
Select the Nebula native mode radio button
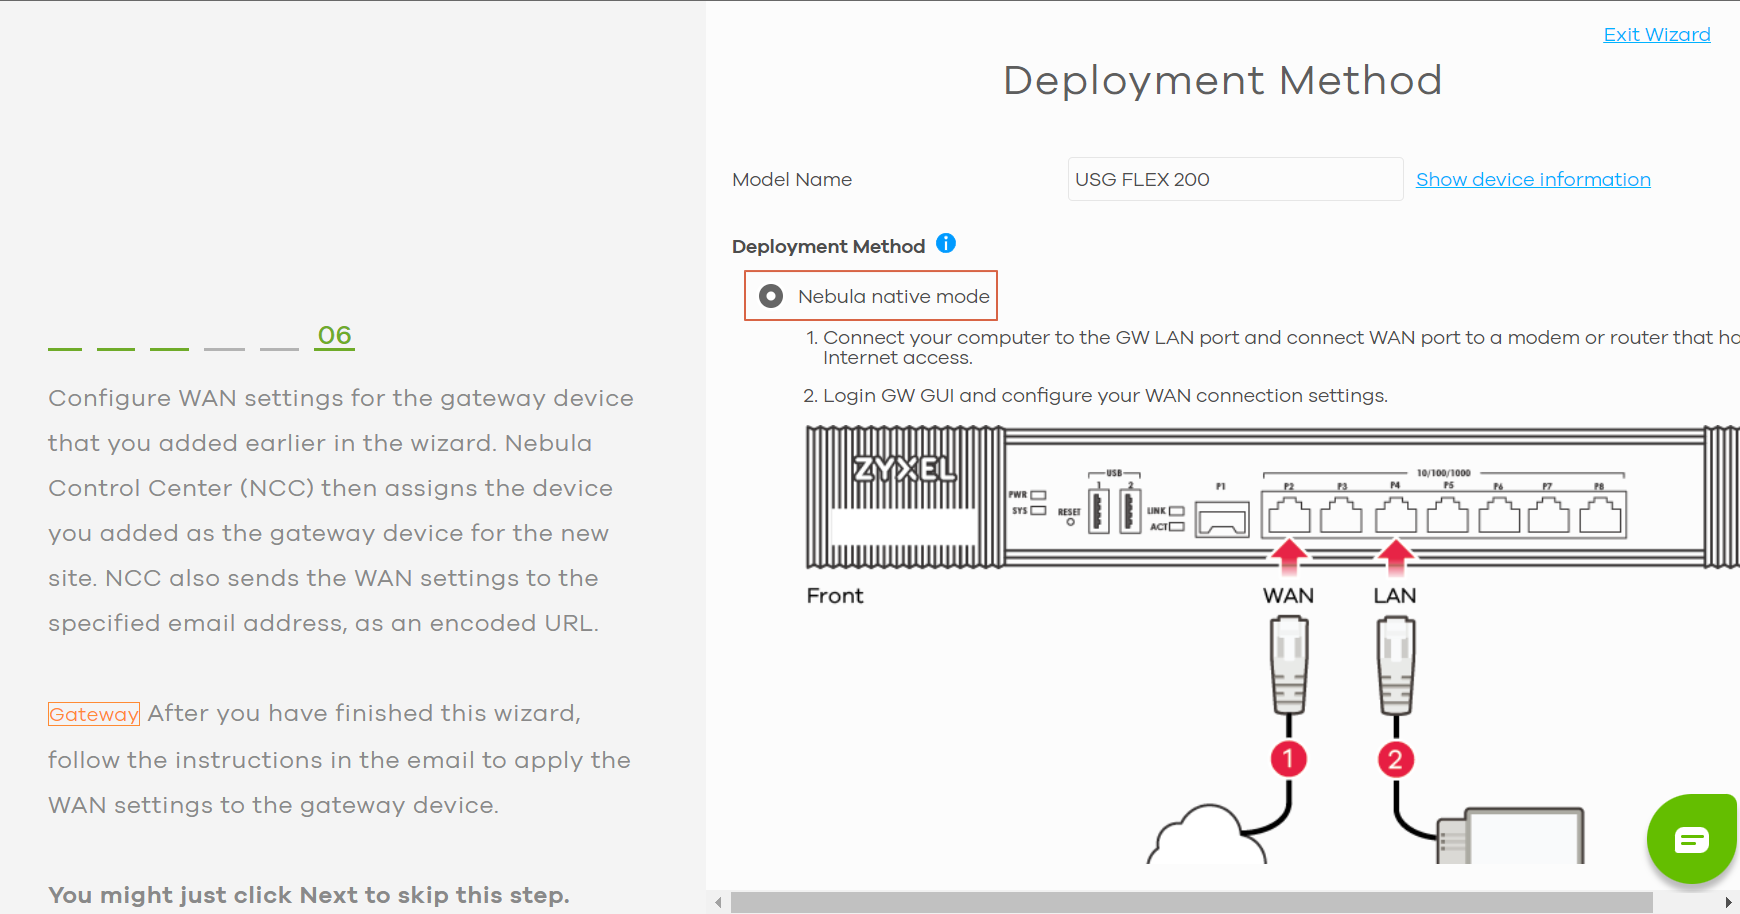tap(771, 296)
